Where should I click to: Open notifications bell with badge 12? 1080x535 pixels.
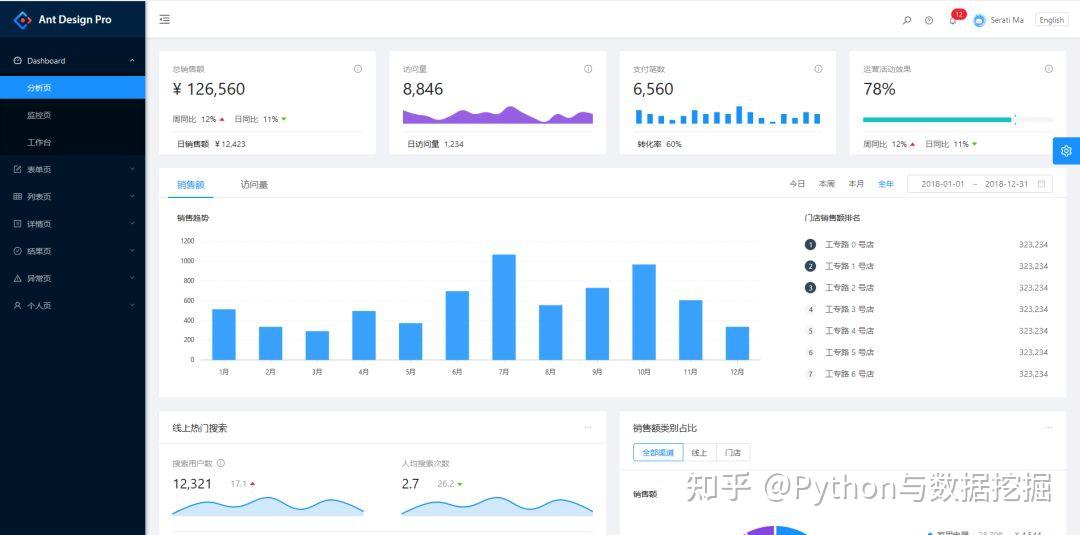(953, 19)
